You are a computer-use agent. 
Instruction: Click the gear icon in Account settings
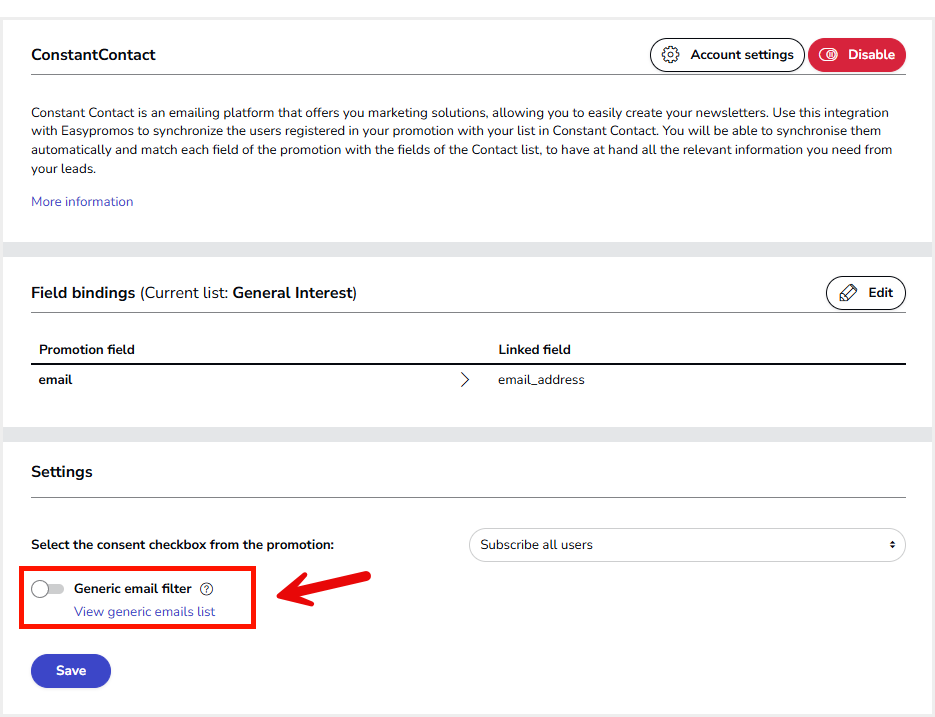coord(670,55)
